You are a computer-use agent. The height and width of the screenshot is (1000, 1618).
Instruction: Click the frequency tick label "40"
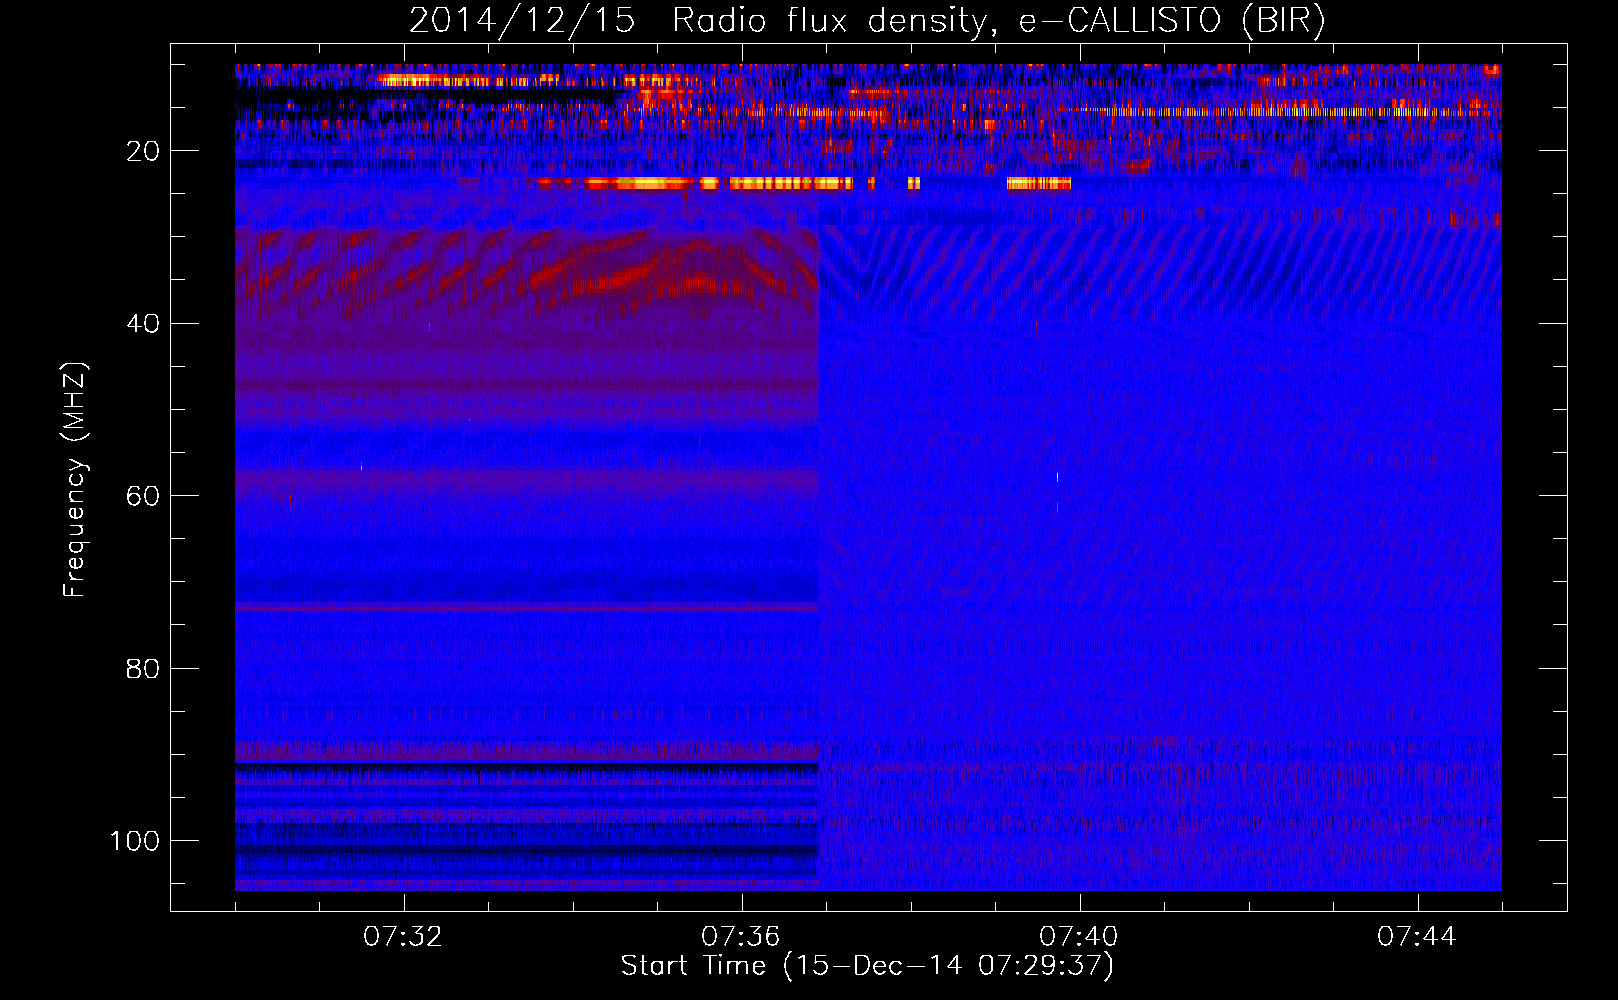coord(143,324)
